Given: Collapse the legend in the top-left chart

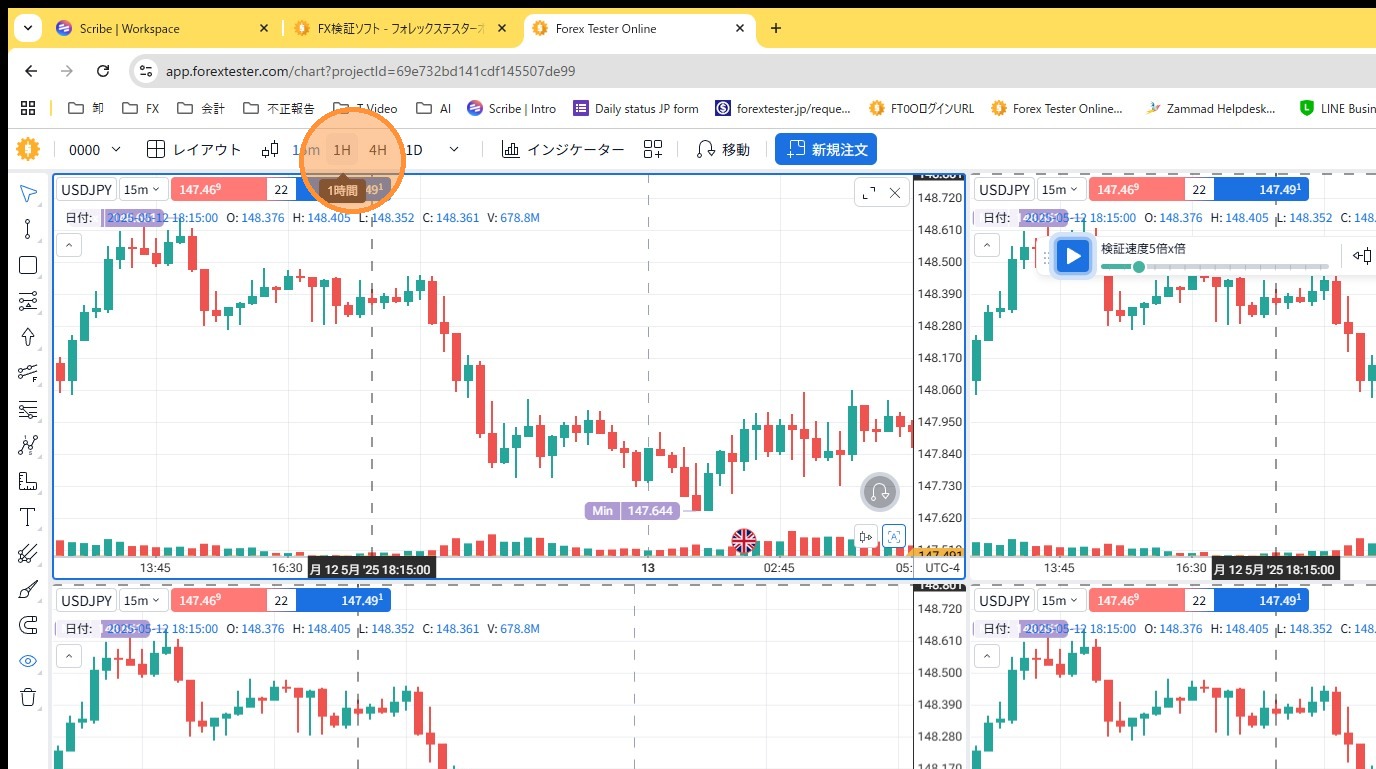Looking at the screenshot, I should [68, 245].
